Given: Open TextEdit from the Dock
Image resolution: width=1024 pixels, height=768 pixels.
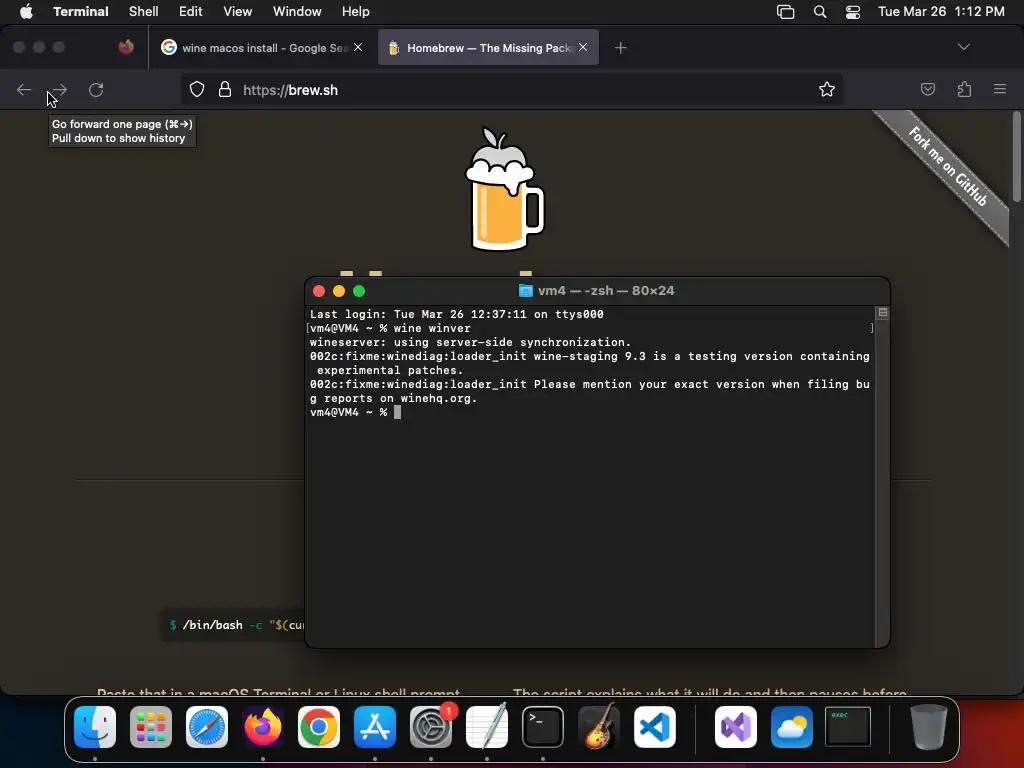Looking at the screenshot, I should 487,727.
